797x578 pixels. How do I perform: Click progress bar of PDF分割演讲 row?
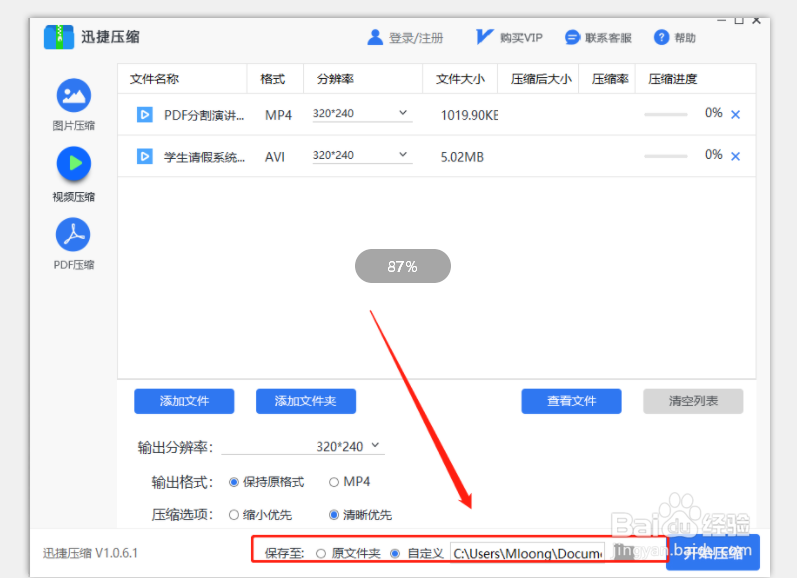coord(666,114)
